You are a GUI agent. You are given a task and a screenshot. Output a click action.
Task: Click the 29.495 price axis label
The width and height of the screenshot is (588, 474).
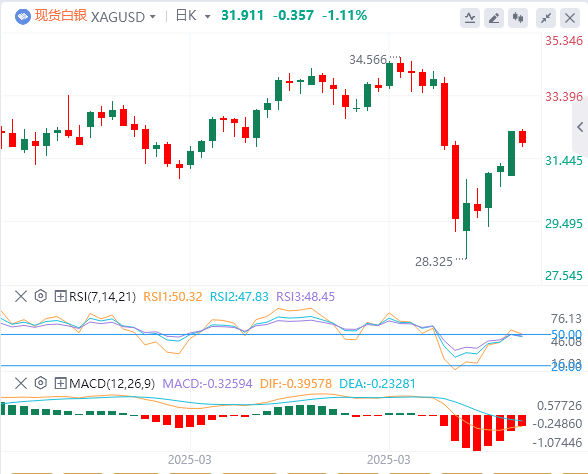564,224
